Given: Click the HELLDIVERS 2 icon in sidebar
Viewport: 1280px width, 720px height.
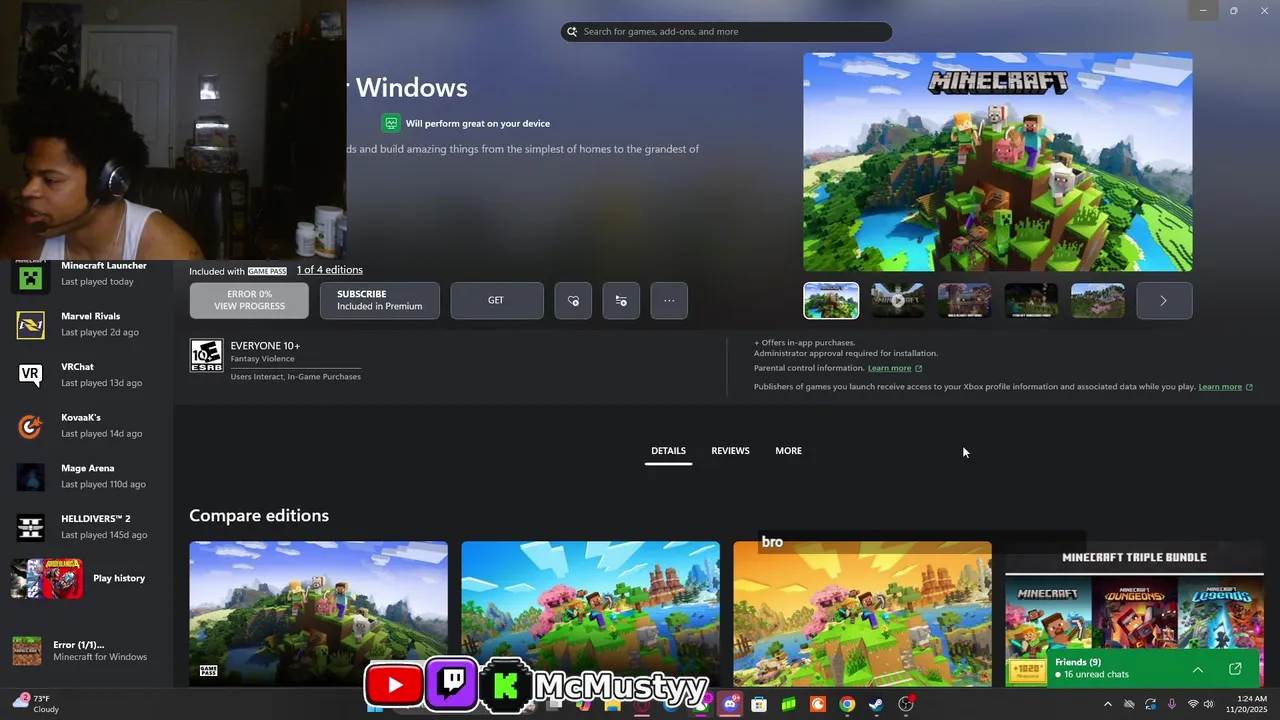Looking at the screenshot, I should pos(30,527).
